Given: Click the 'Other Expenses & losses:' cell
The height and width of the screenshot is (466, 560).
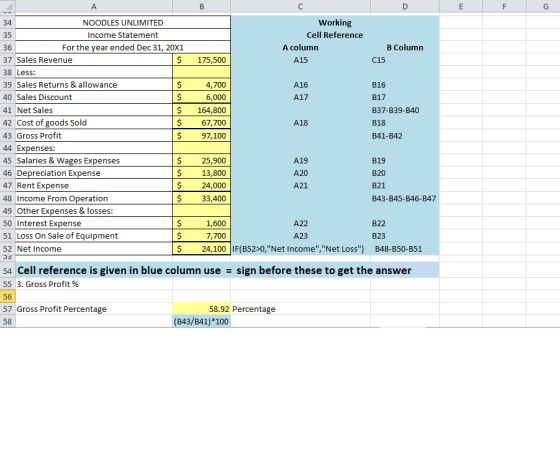Looking at the screenshot, I should coord(94,211).
